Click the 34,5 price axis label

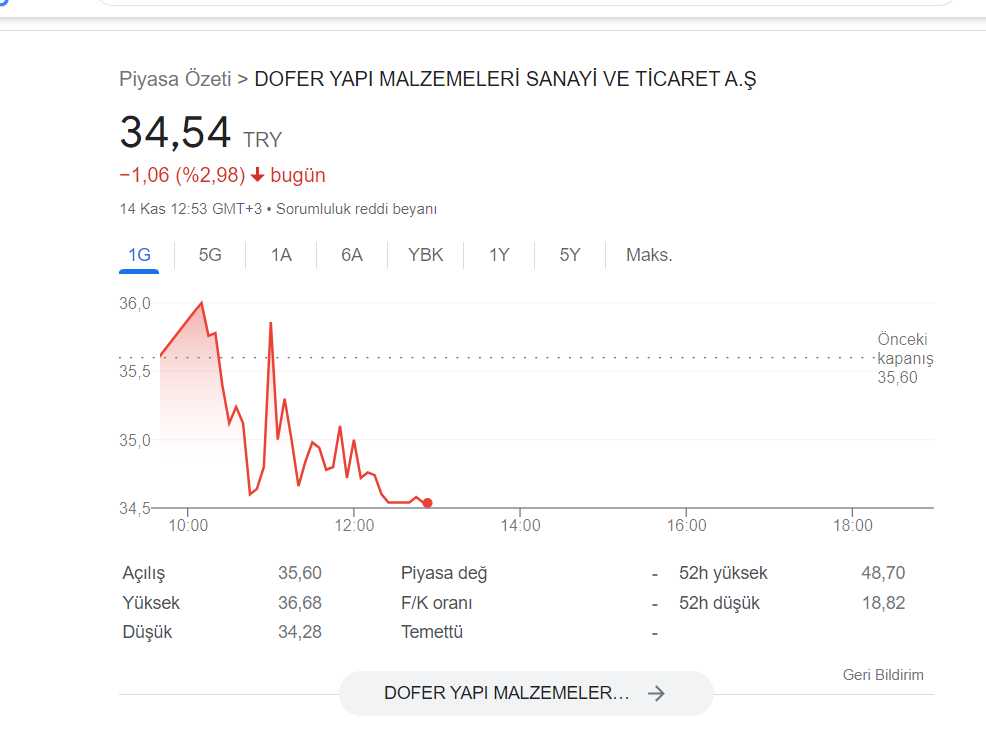pyautogui.click(x=135, y=508)
